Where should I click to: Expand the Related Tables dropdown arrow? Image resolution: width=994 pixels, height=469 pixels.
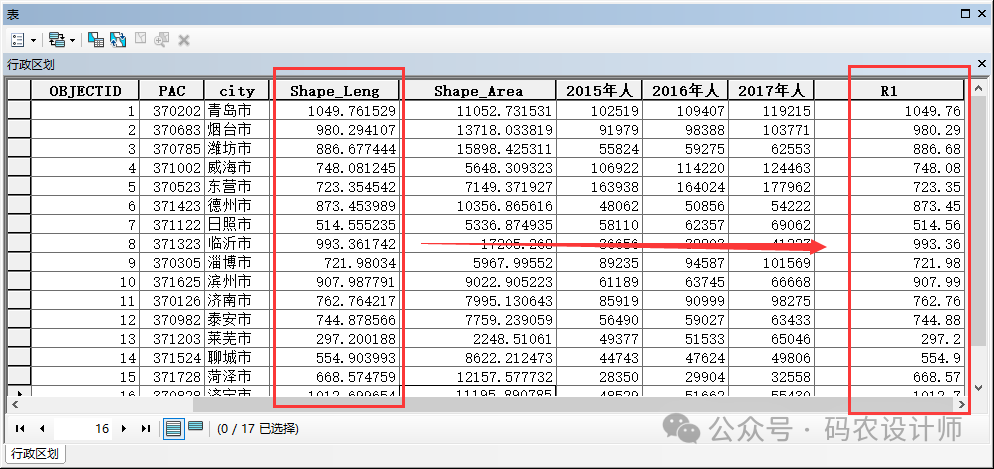point(72,40)
